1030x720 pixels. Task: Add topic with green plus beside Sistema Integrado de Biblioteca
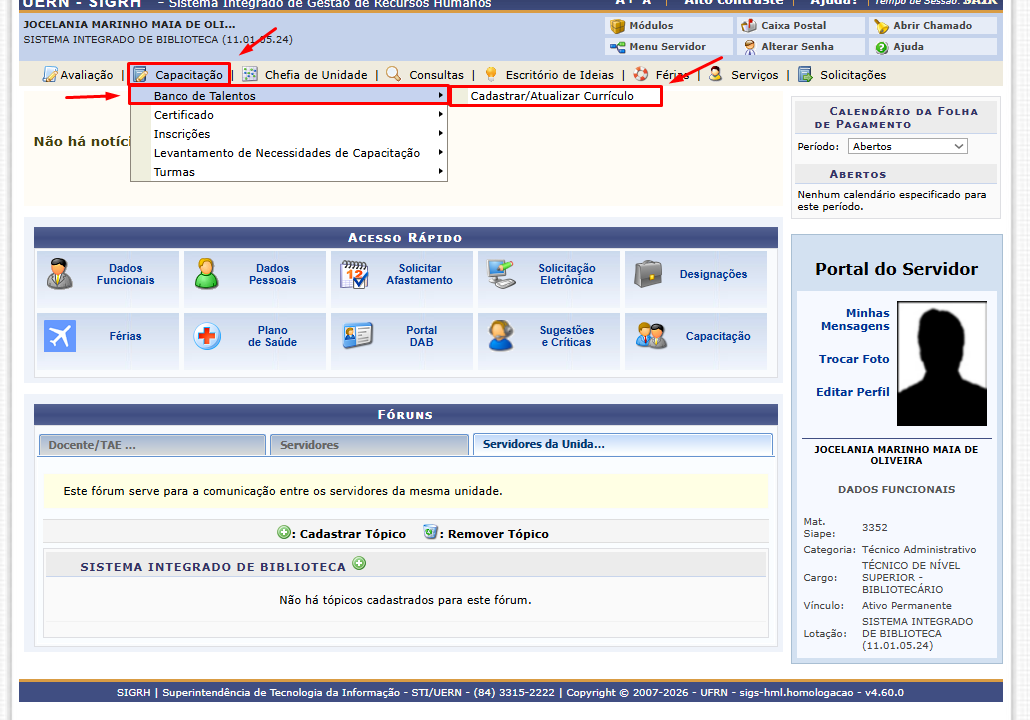click(359, 563)
